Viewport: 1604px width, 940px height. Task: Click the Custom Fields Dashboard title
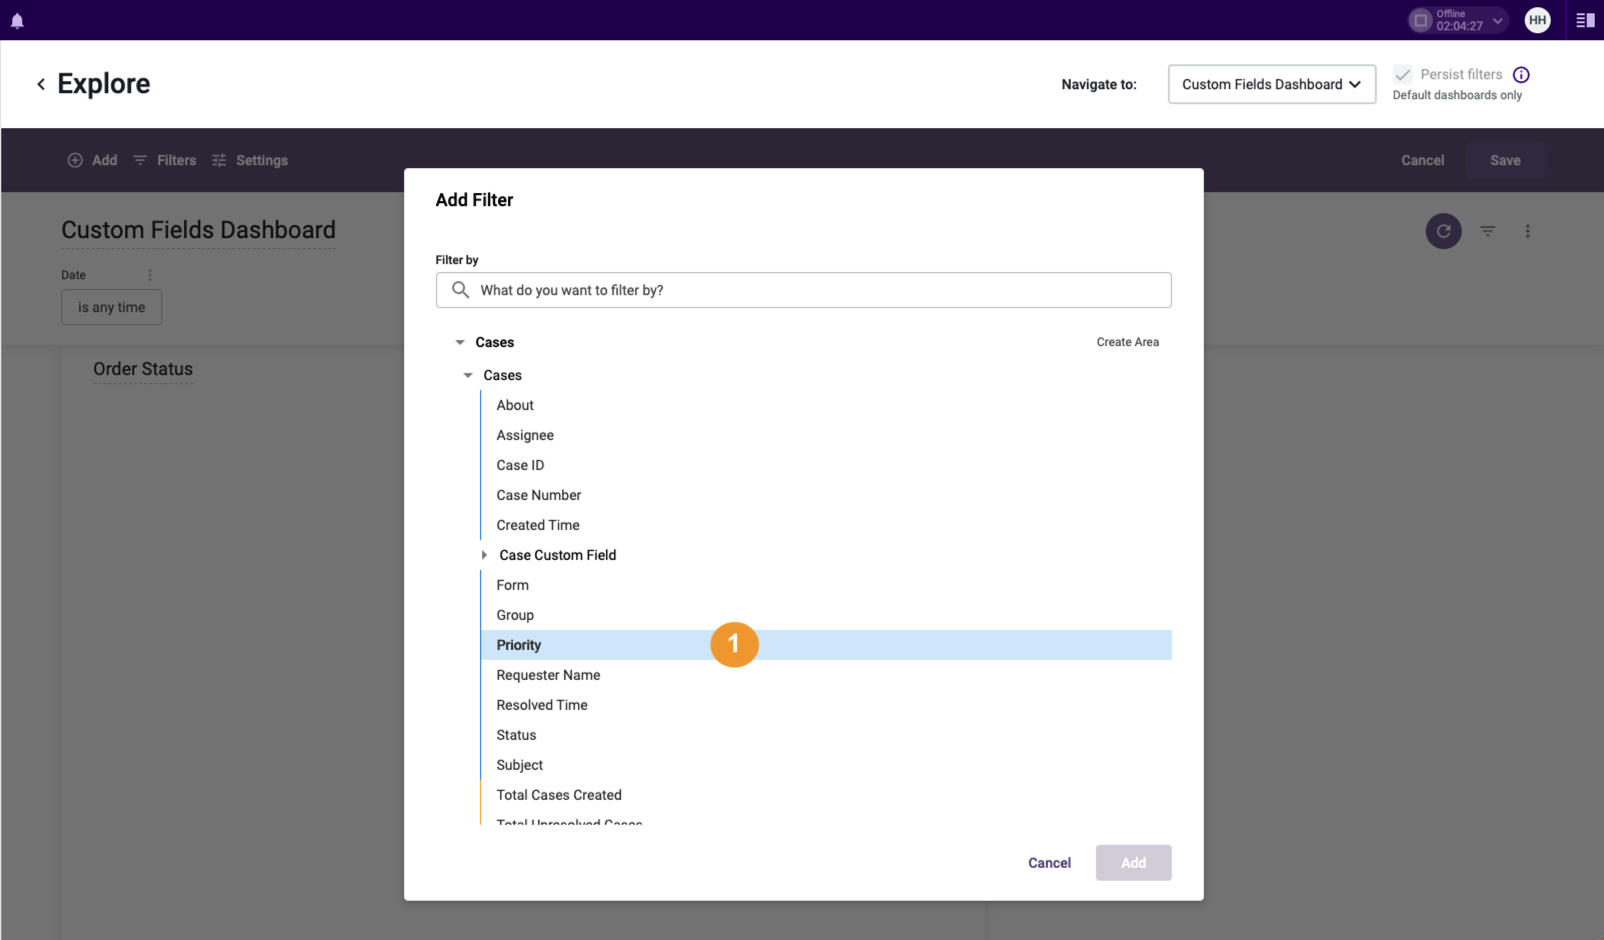coord(198,230)
